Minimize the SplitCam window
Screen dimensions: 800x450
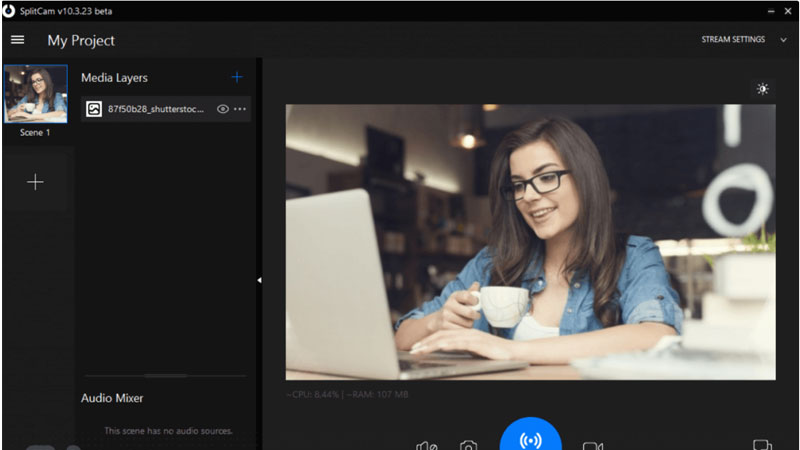[771, 11]
